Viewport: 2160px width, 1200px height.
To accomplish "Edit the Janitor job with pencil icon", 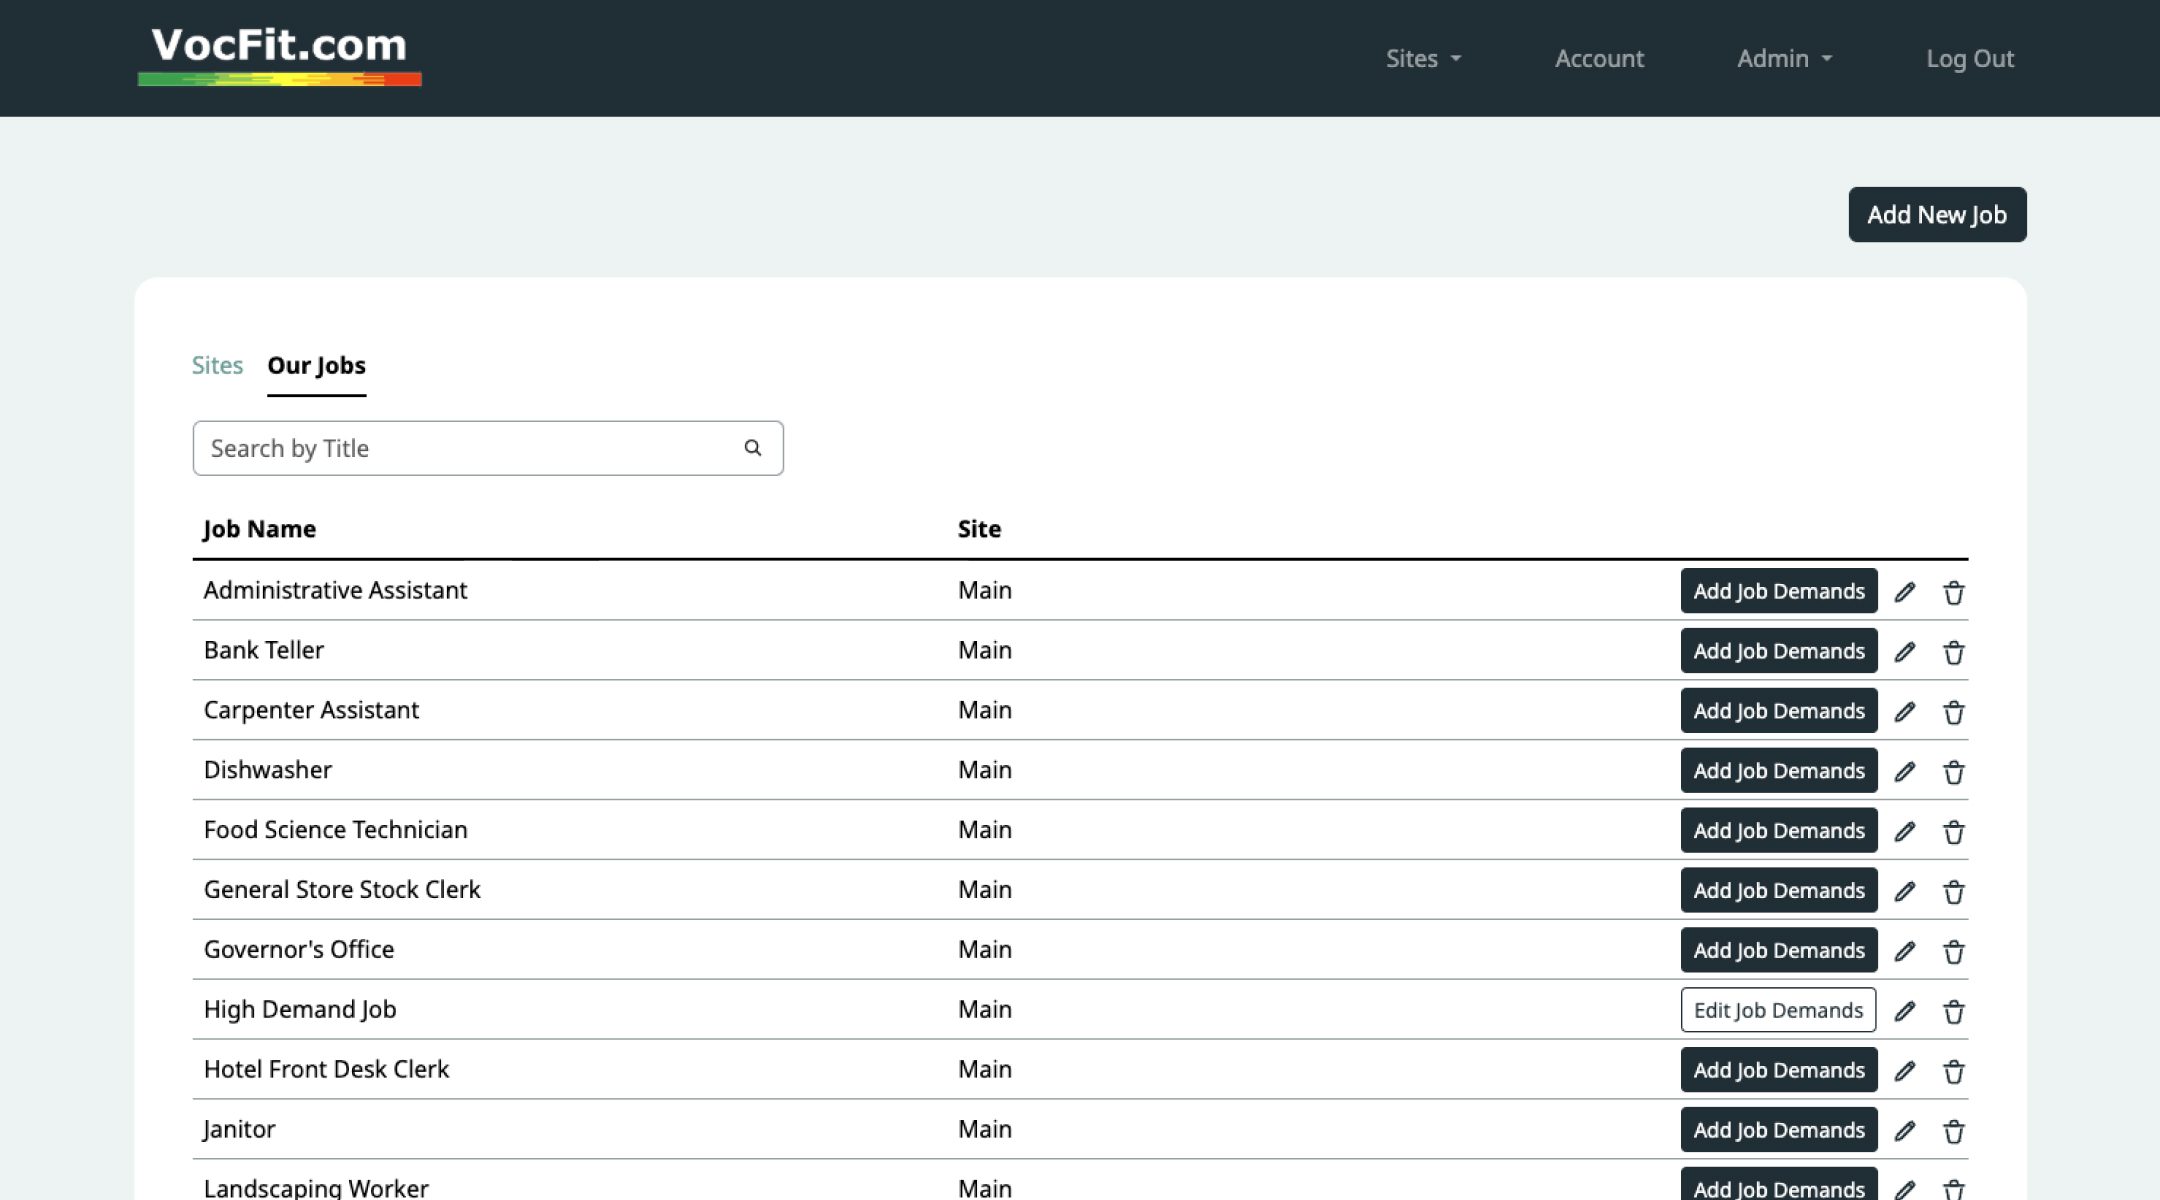I will [1905, 1131].
